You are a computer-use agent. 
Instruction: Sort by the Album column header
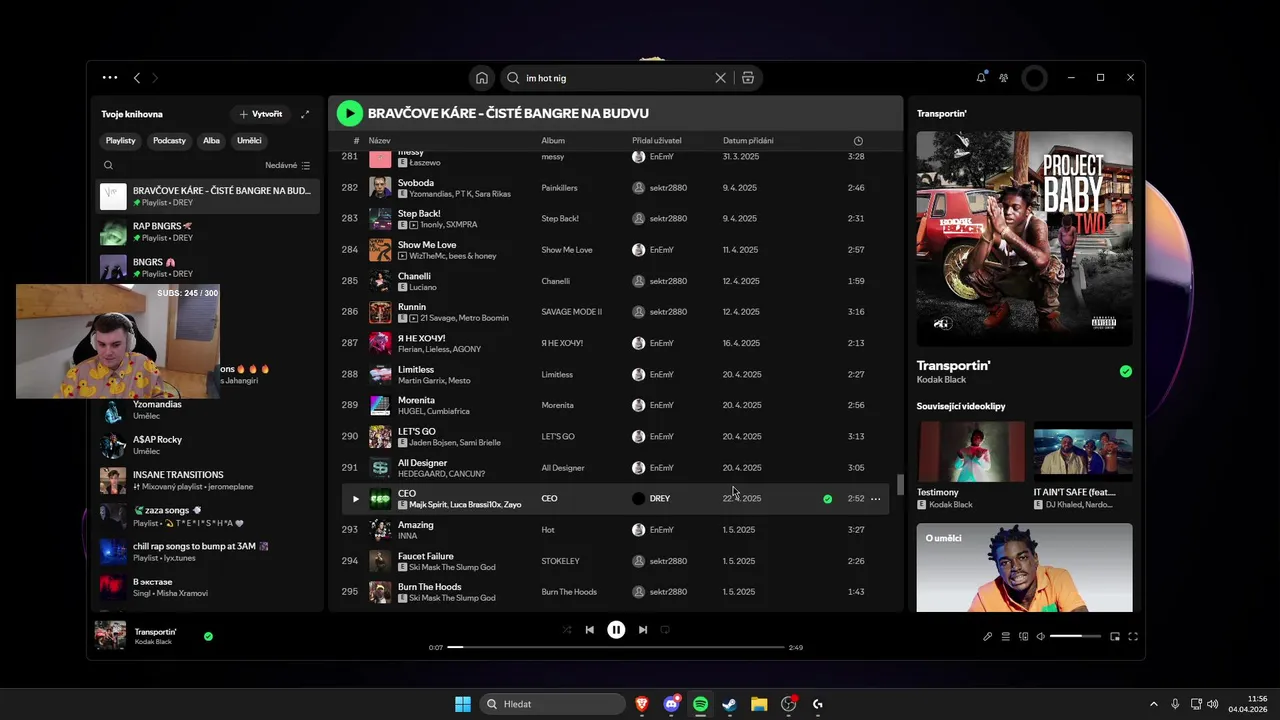coord(553,141)
